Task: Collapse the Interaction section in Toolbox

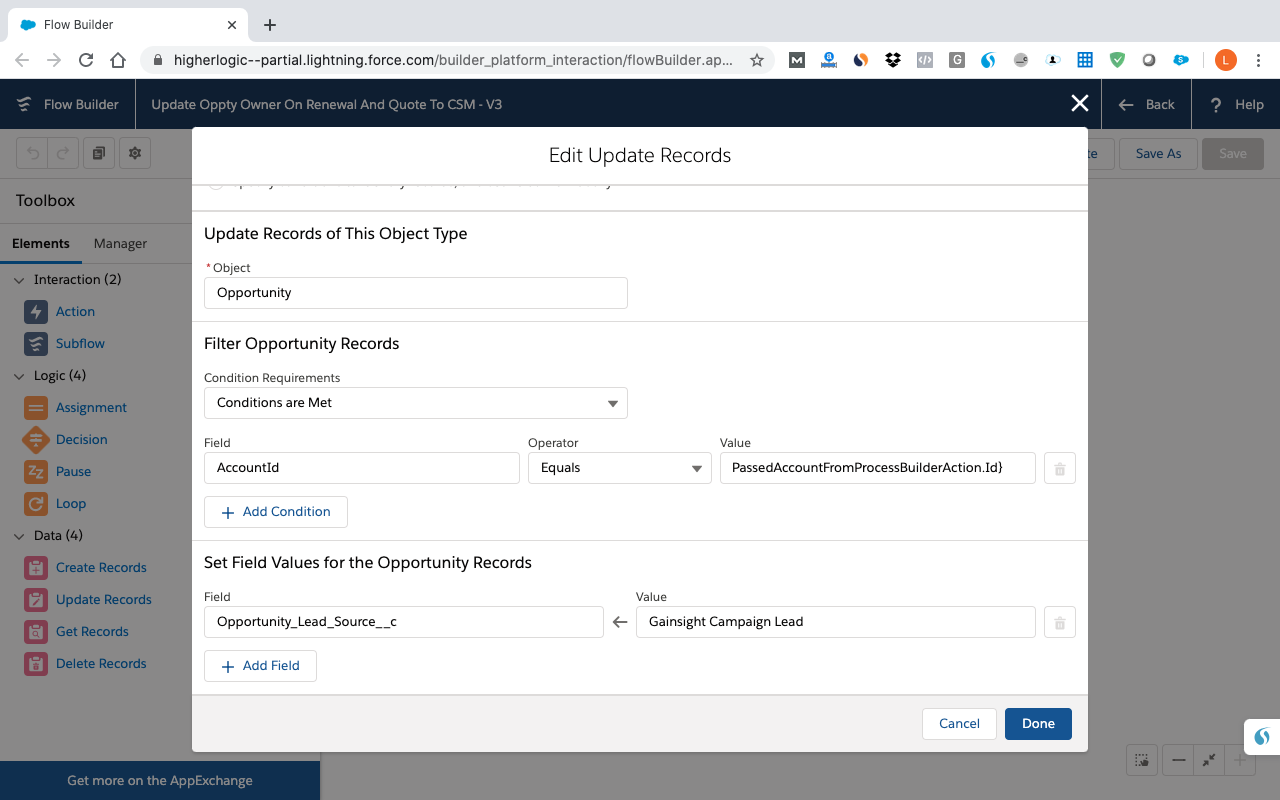Action: [x=19, y=280]
